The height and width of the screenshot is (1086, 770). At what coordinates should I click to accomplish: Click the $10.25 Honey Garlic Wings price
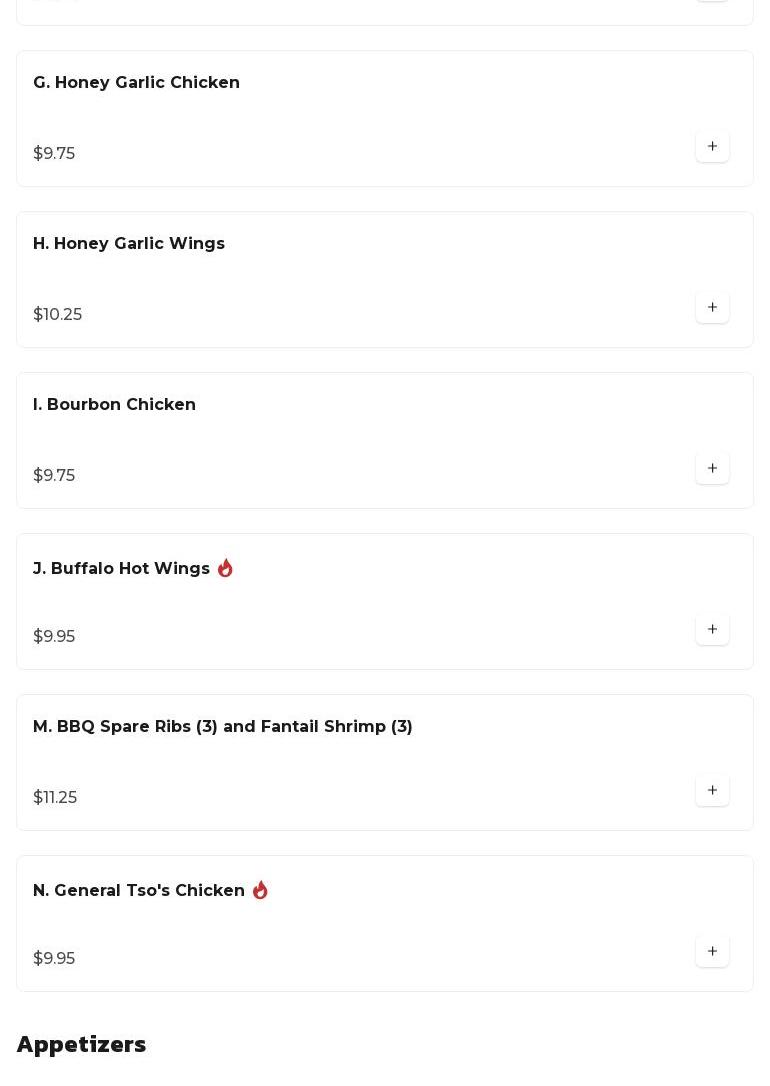click(57, 315)
